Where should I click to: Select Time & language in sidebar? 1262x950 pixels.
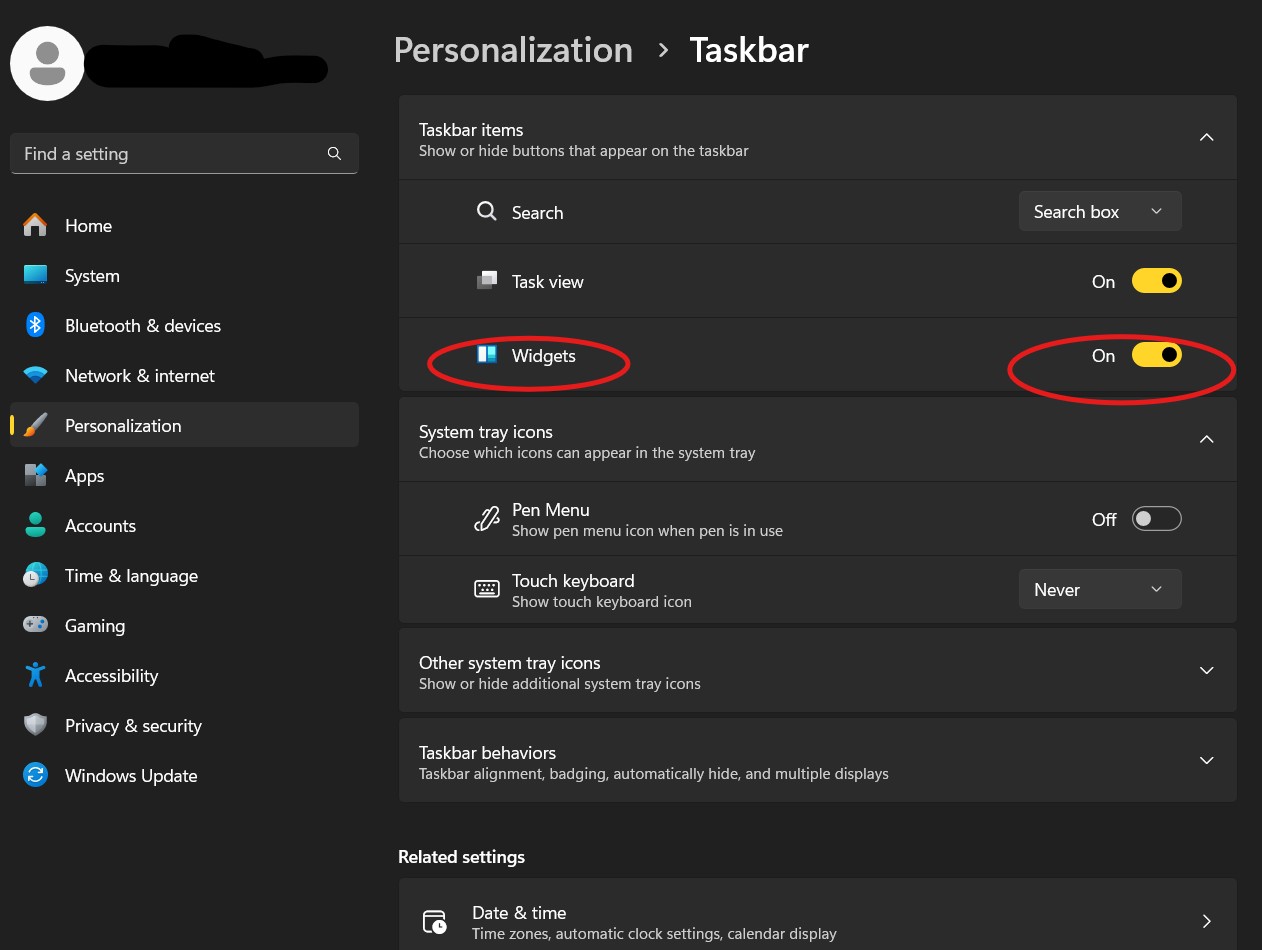131,576
